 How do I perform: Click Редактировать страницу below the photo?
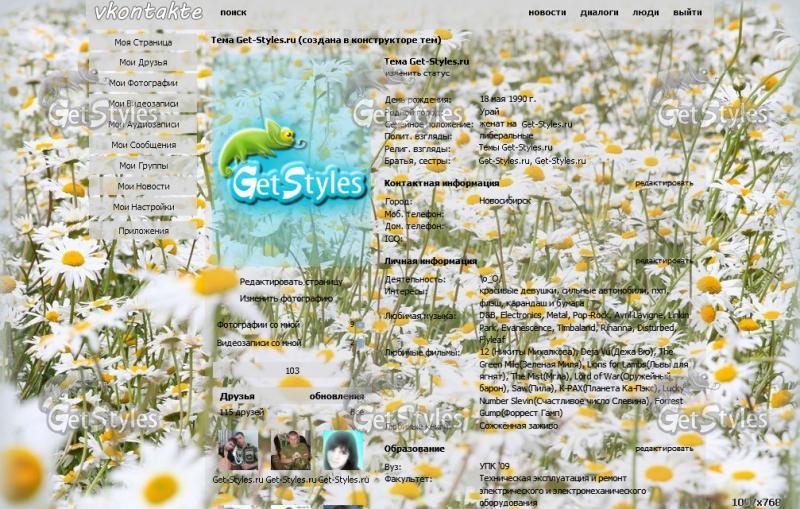[290, 282]
